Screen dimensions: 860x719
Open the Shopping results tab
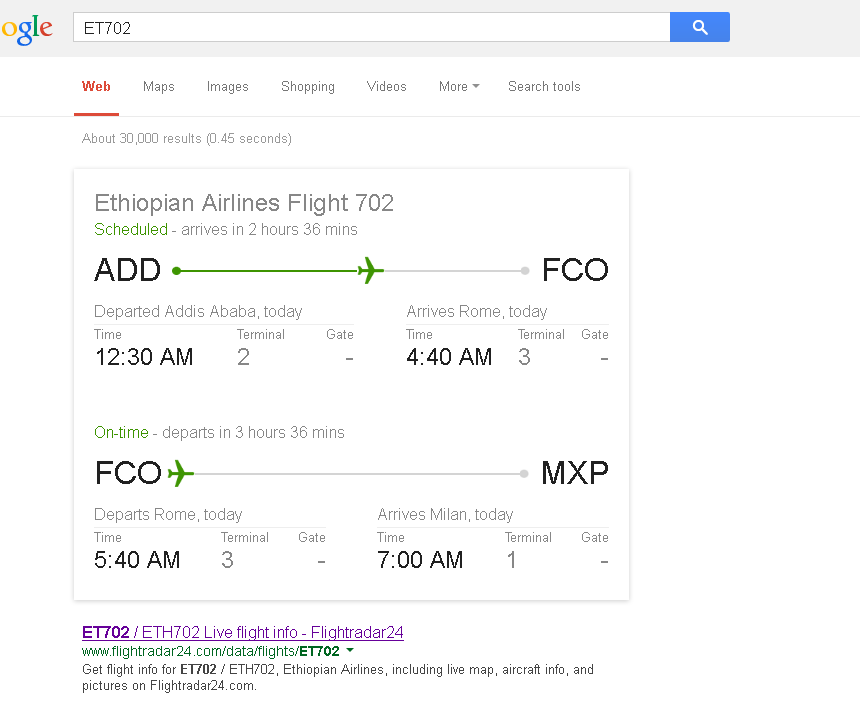coord(308,87)
